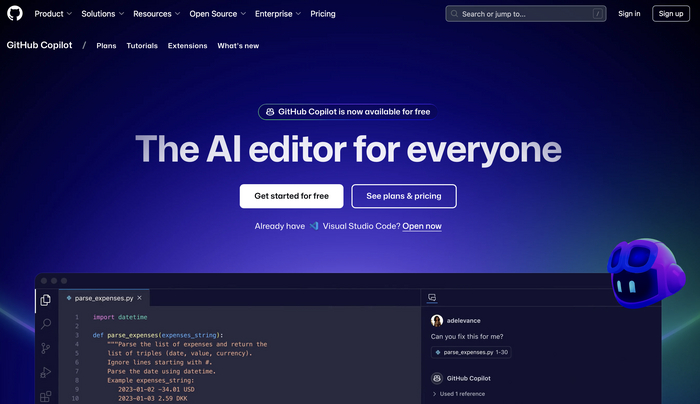Open the chat panel icon
Image resolution: width=700 pixels, height=404 pixels.
432,297
